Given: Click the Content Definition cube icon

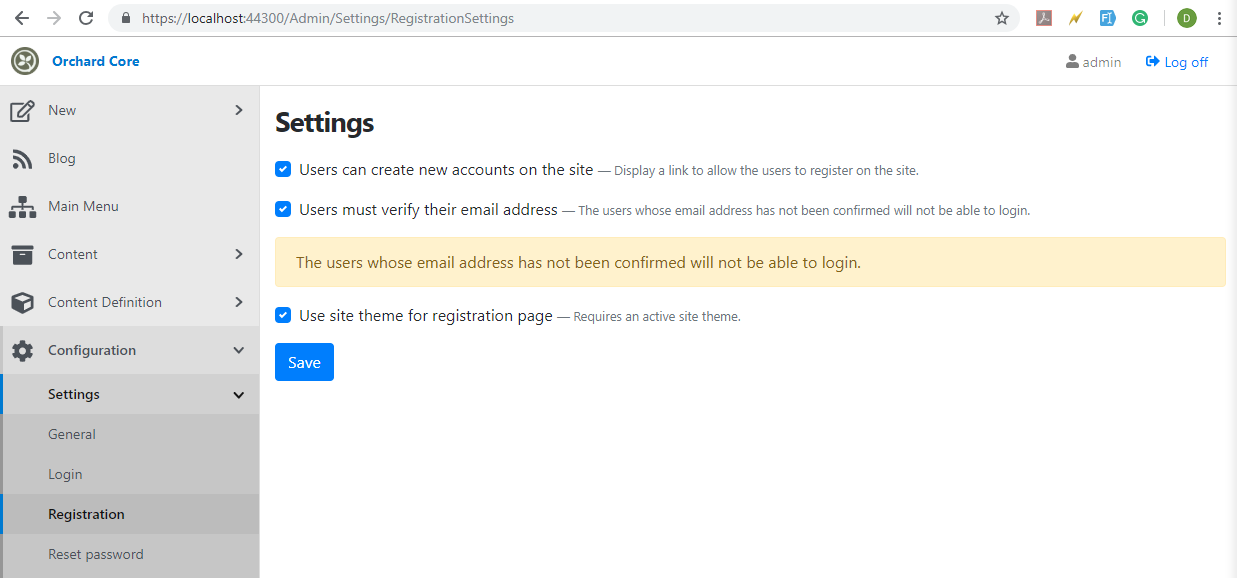Looking at the screenshot, I should [22, 302].
